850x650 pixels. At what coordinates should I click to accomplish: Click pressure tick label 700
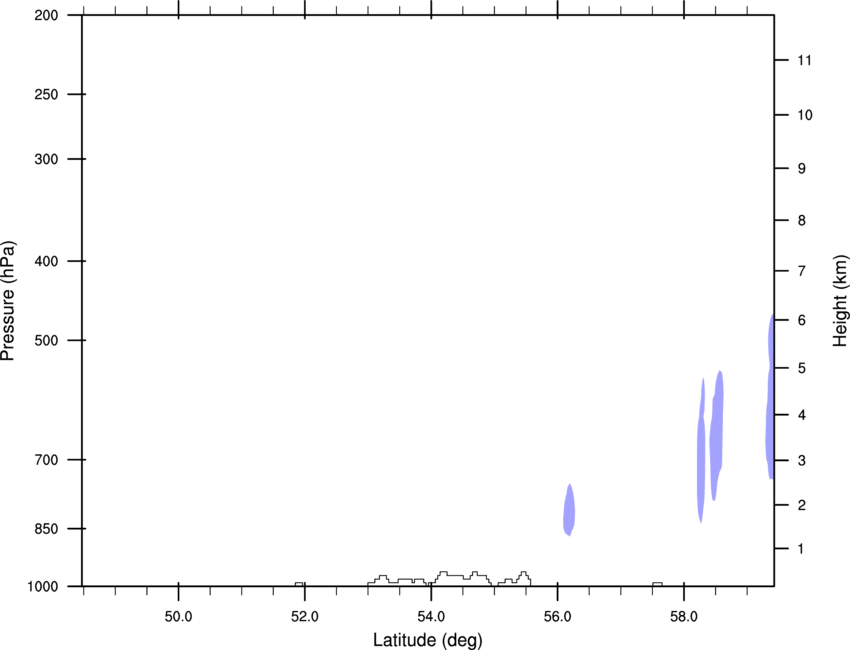46,460
